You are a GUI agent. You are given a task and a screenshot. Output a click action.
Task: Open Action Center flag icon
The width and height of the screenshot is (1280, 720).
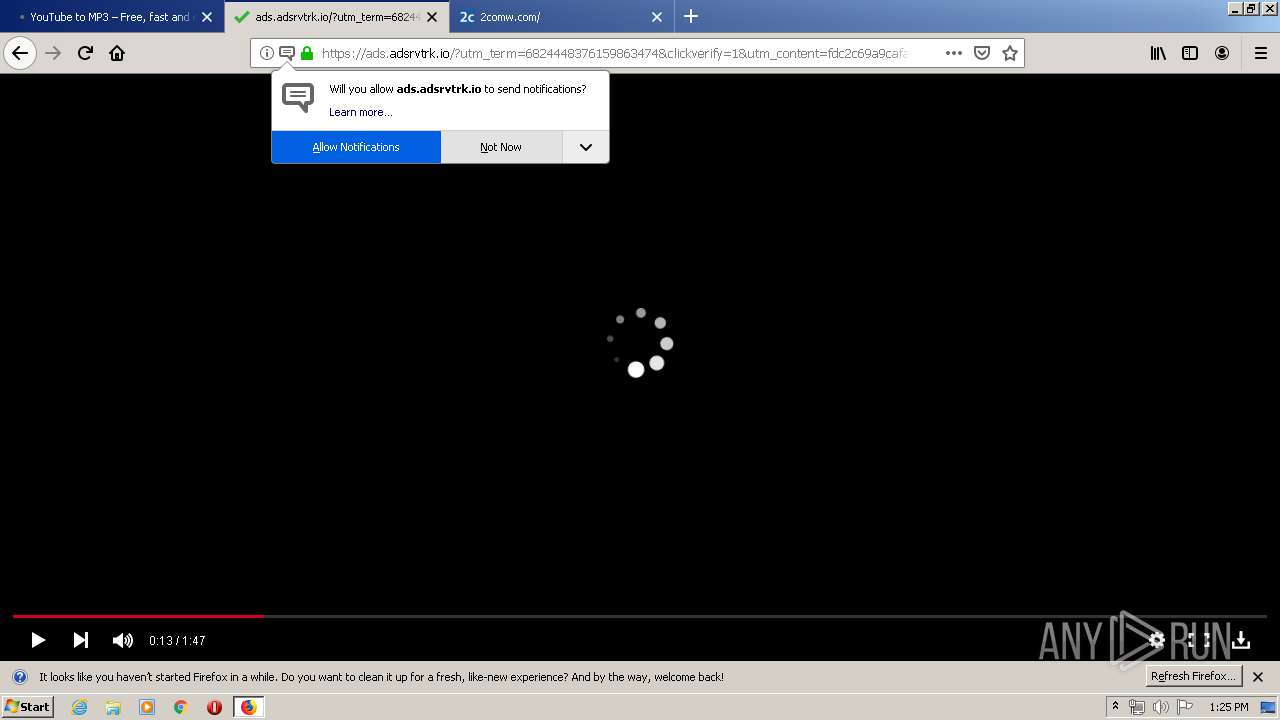pos(1185,707)
